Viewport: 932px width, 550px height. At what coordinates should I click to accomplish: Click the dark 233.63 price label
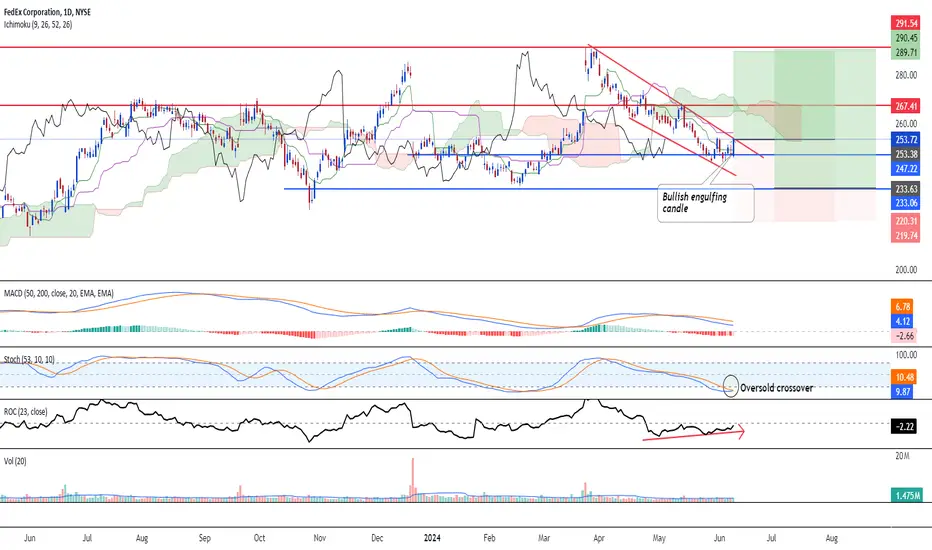tap(906, 189)
